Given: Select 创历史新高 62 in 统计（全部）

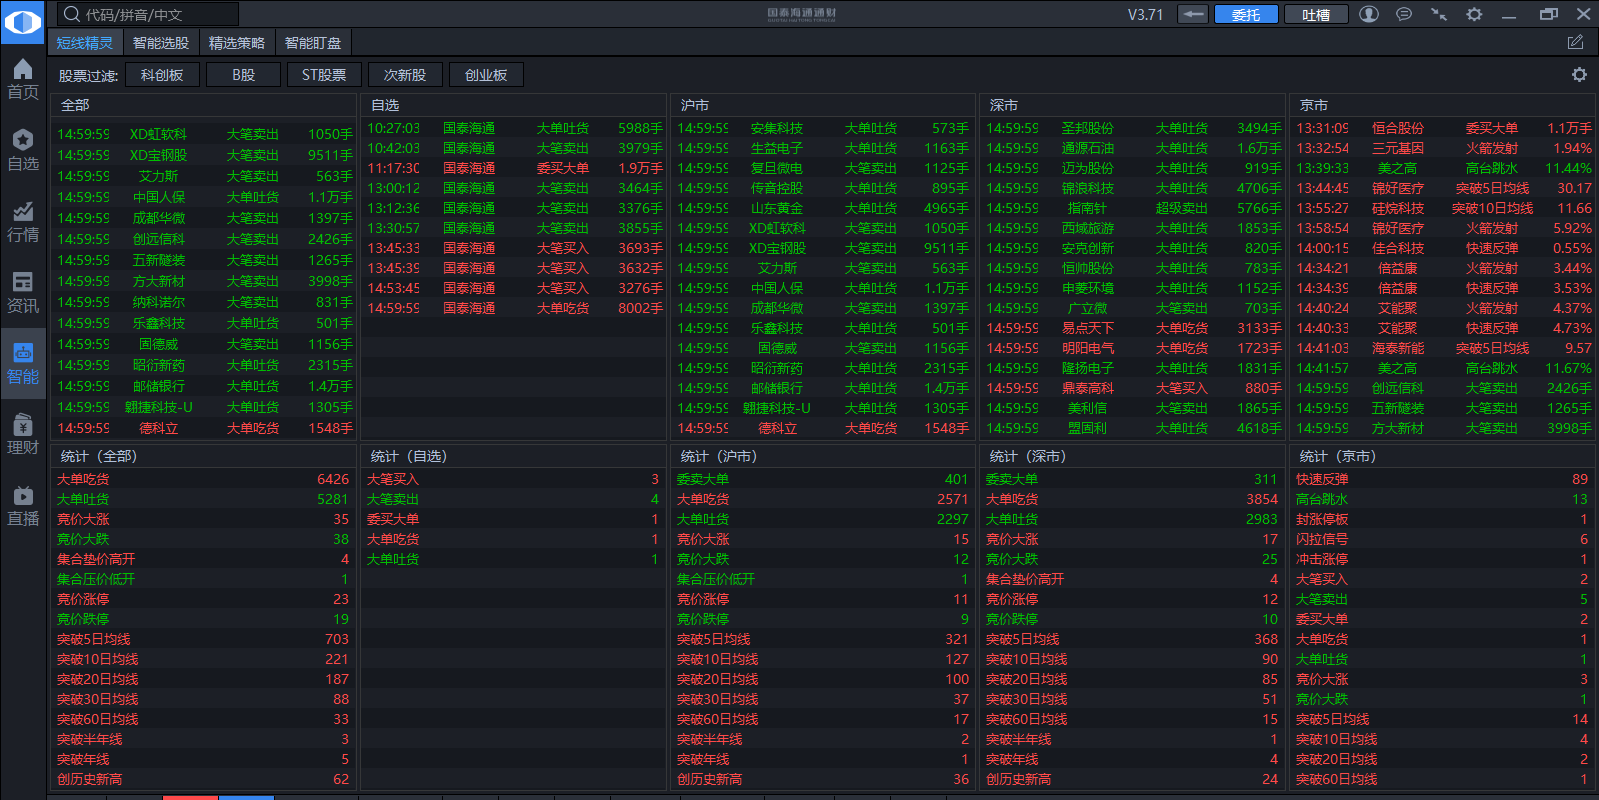Looking at the screenshot, I should point(204,779).
